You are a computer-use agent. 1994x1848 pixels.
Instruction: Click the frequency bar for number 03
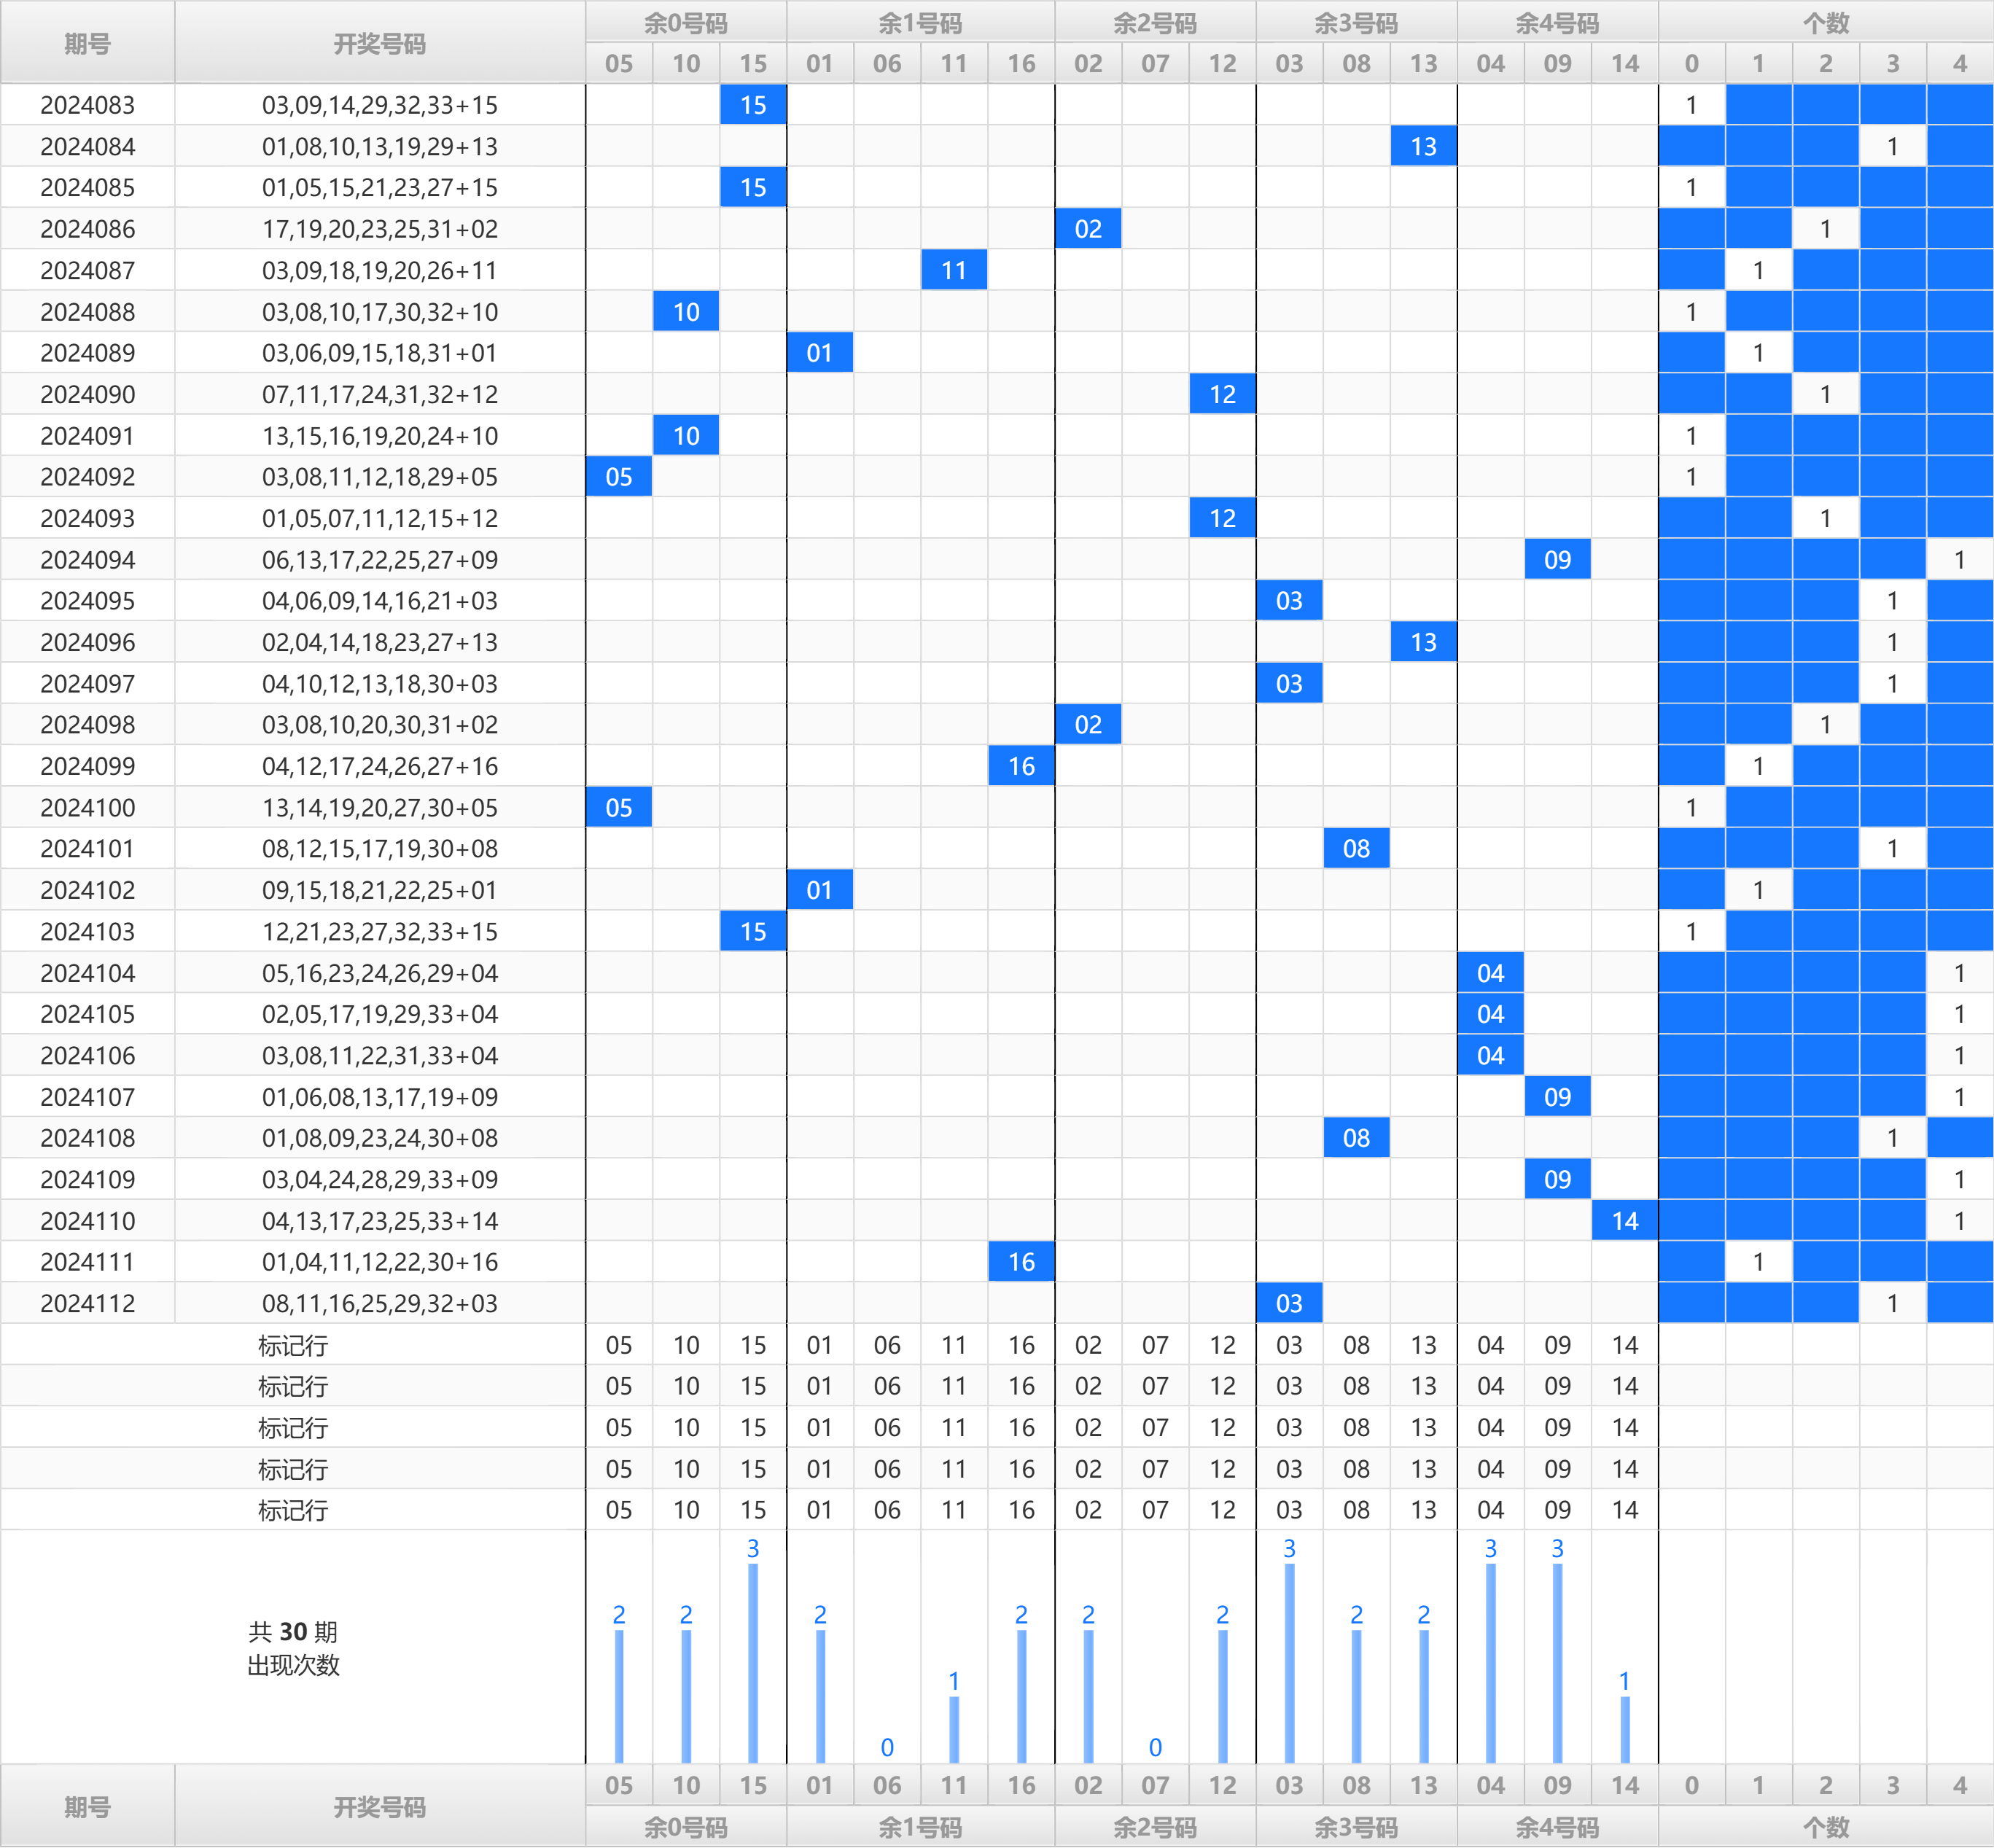coord(1290,1663)
